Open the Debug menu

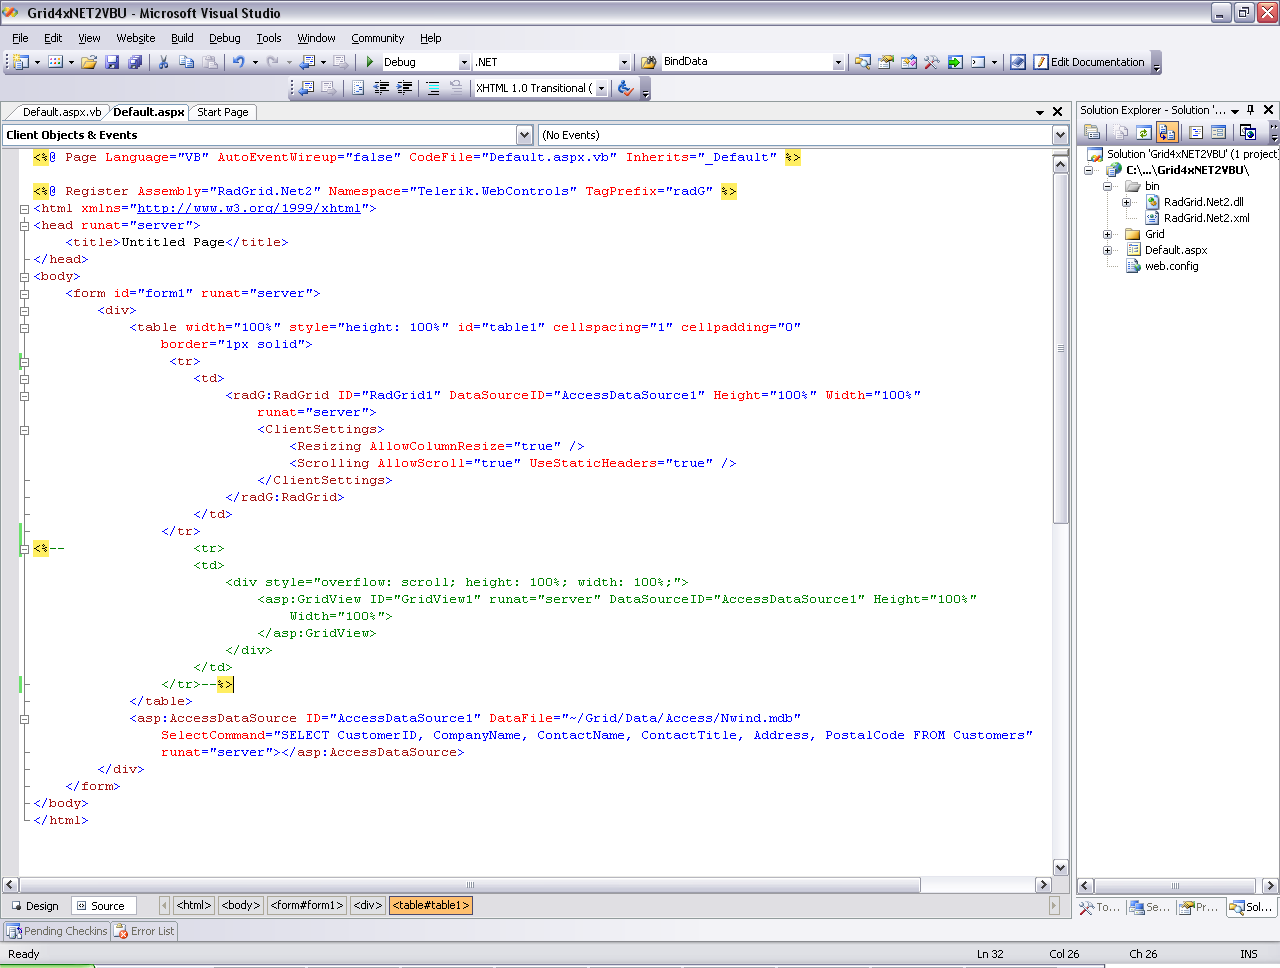click(225, 38)
